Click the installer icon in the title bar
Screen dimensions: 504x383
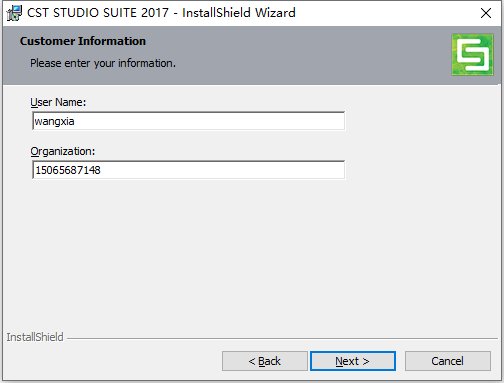[x=14, y=13]
